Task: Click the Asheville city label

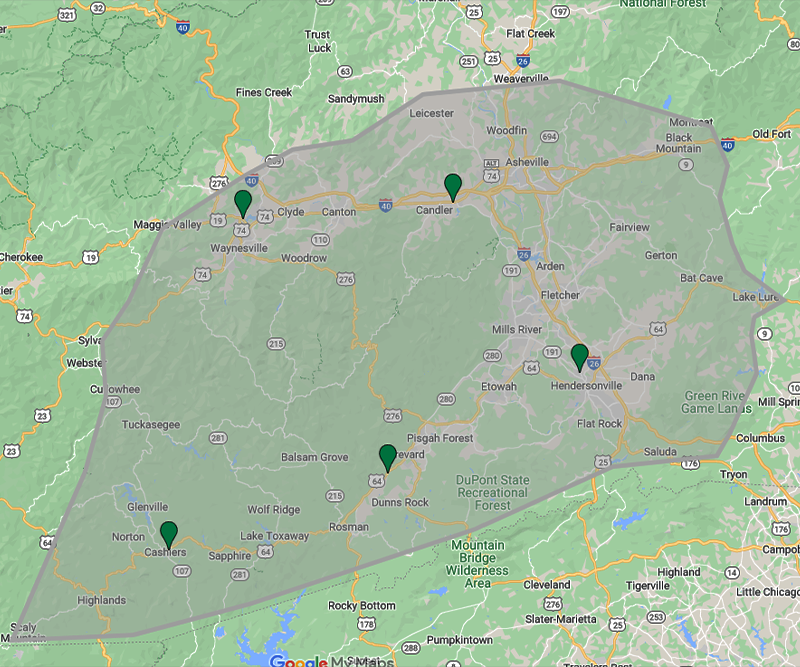Action: [x=526, y=161]
